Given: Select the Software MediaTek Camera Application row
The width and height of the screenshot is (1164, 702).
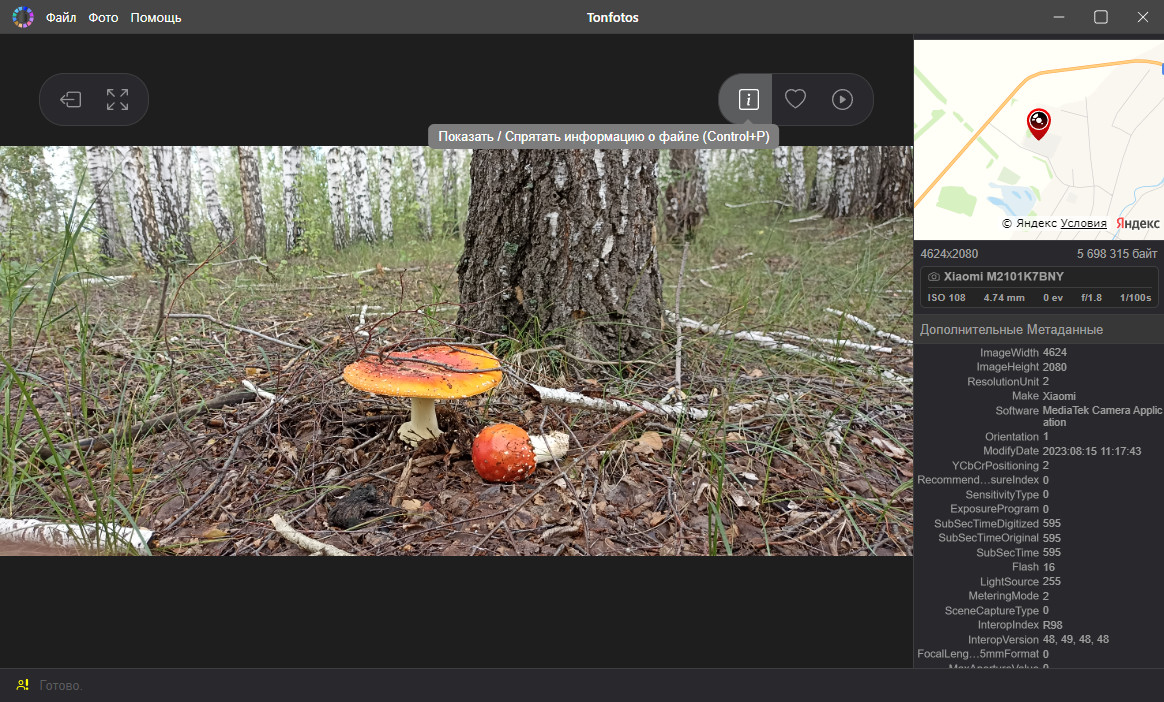Looking at the screenshot, I should coord(1039,416).
